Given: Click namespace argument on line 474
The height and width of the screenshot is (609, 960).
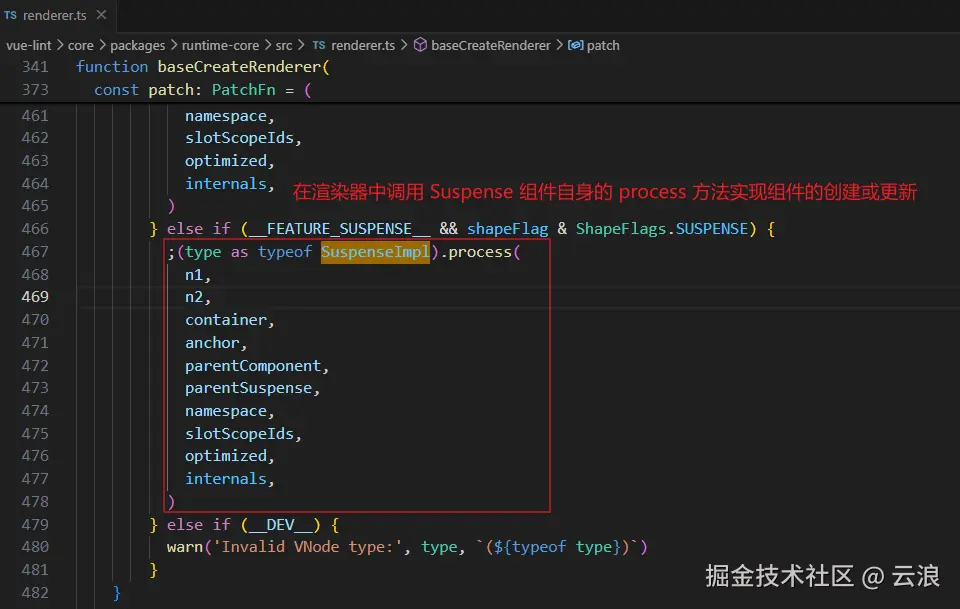Looking at the screenshot, I should [226, 411].
